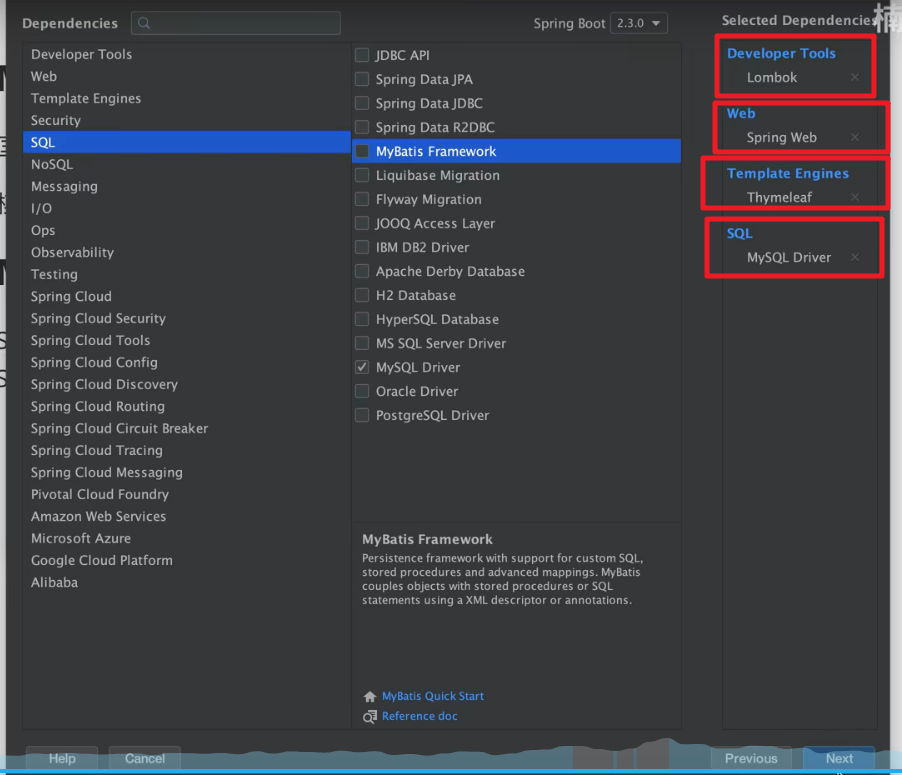Select Spring Cloud Discovery

[186, 384]
